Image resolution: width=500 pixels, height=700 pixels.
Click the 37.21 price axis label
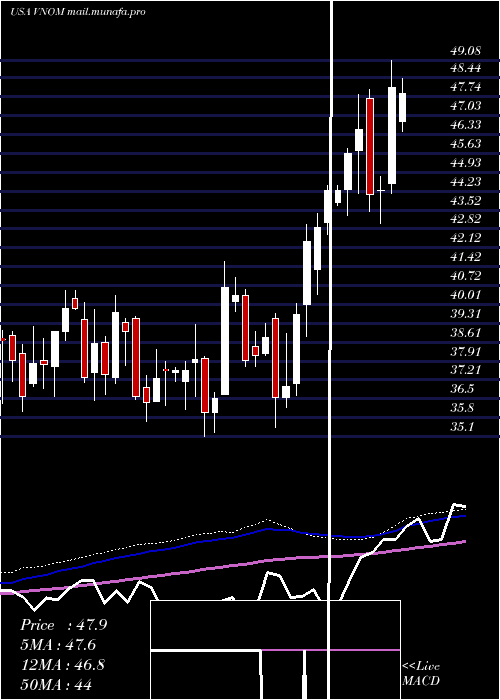pyautogui.click(x=466, y=370)
